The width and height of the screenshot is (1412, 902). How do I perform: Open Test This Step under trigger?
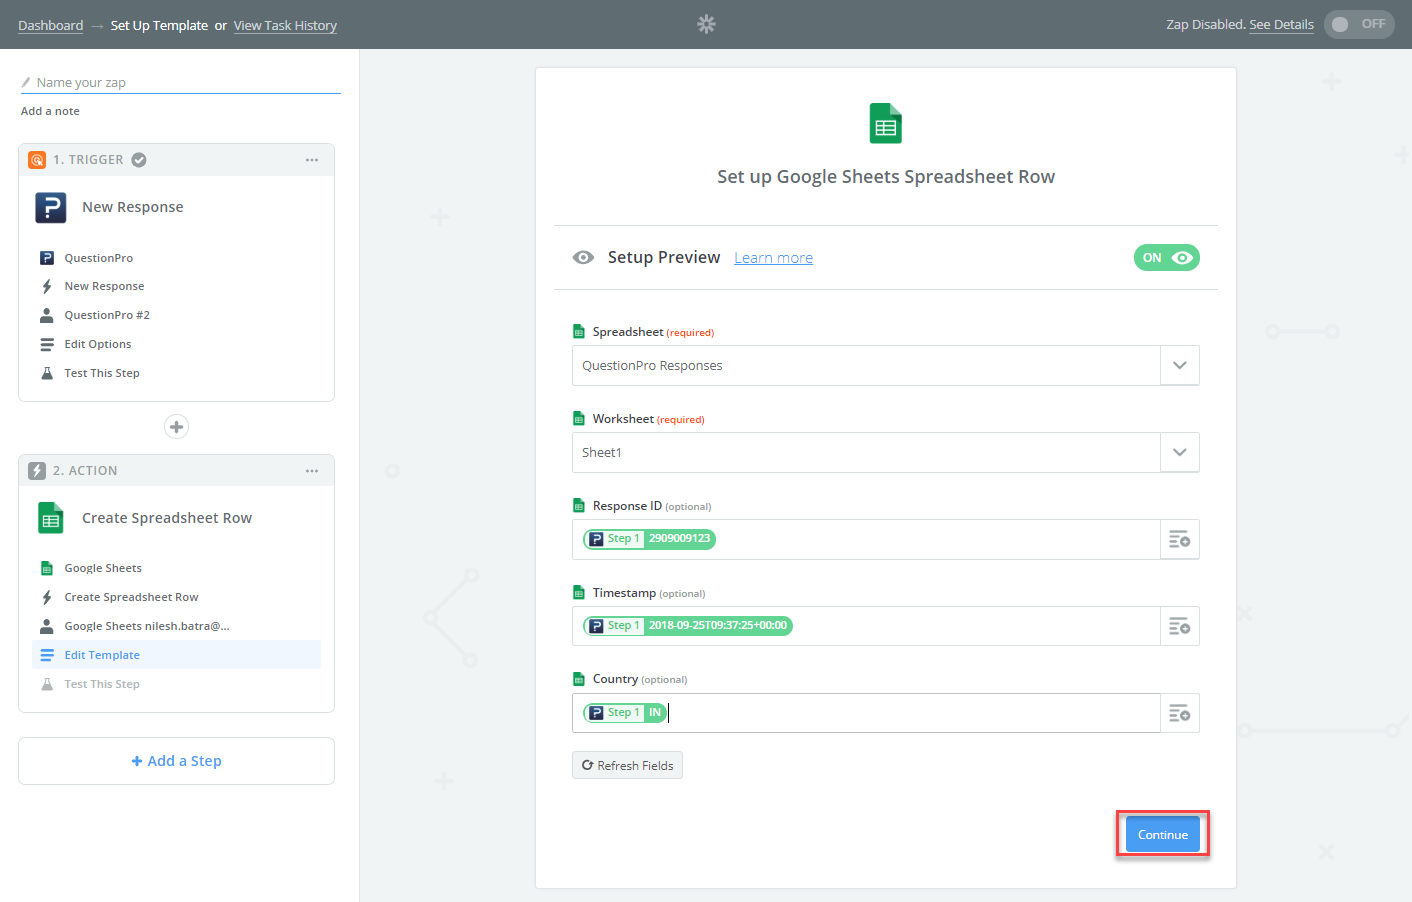(x=102, y=373)
